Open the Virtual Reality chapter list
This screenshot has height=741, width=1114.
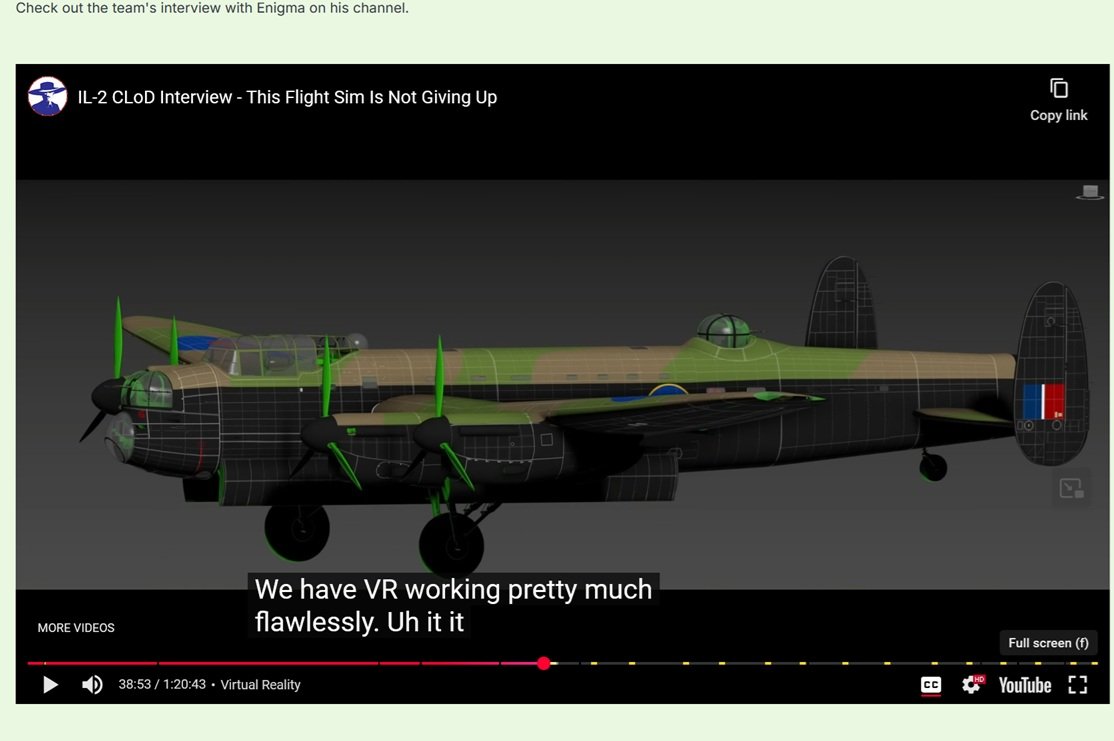click(x=260, y=685)
